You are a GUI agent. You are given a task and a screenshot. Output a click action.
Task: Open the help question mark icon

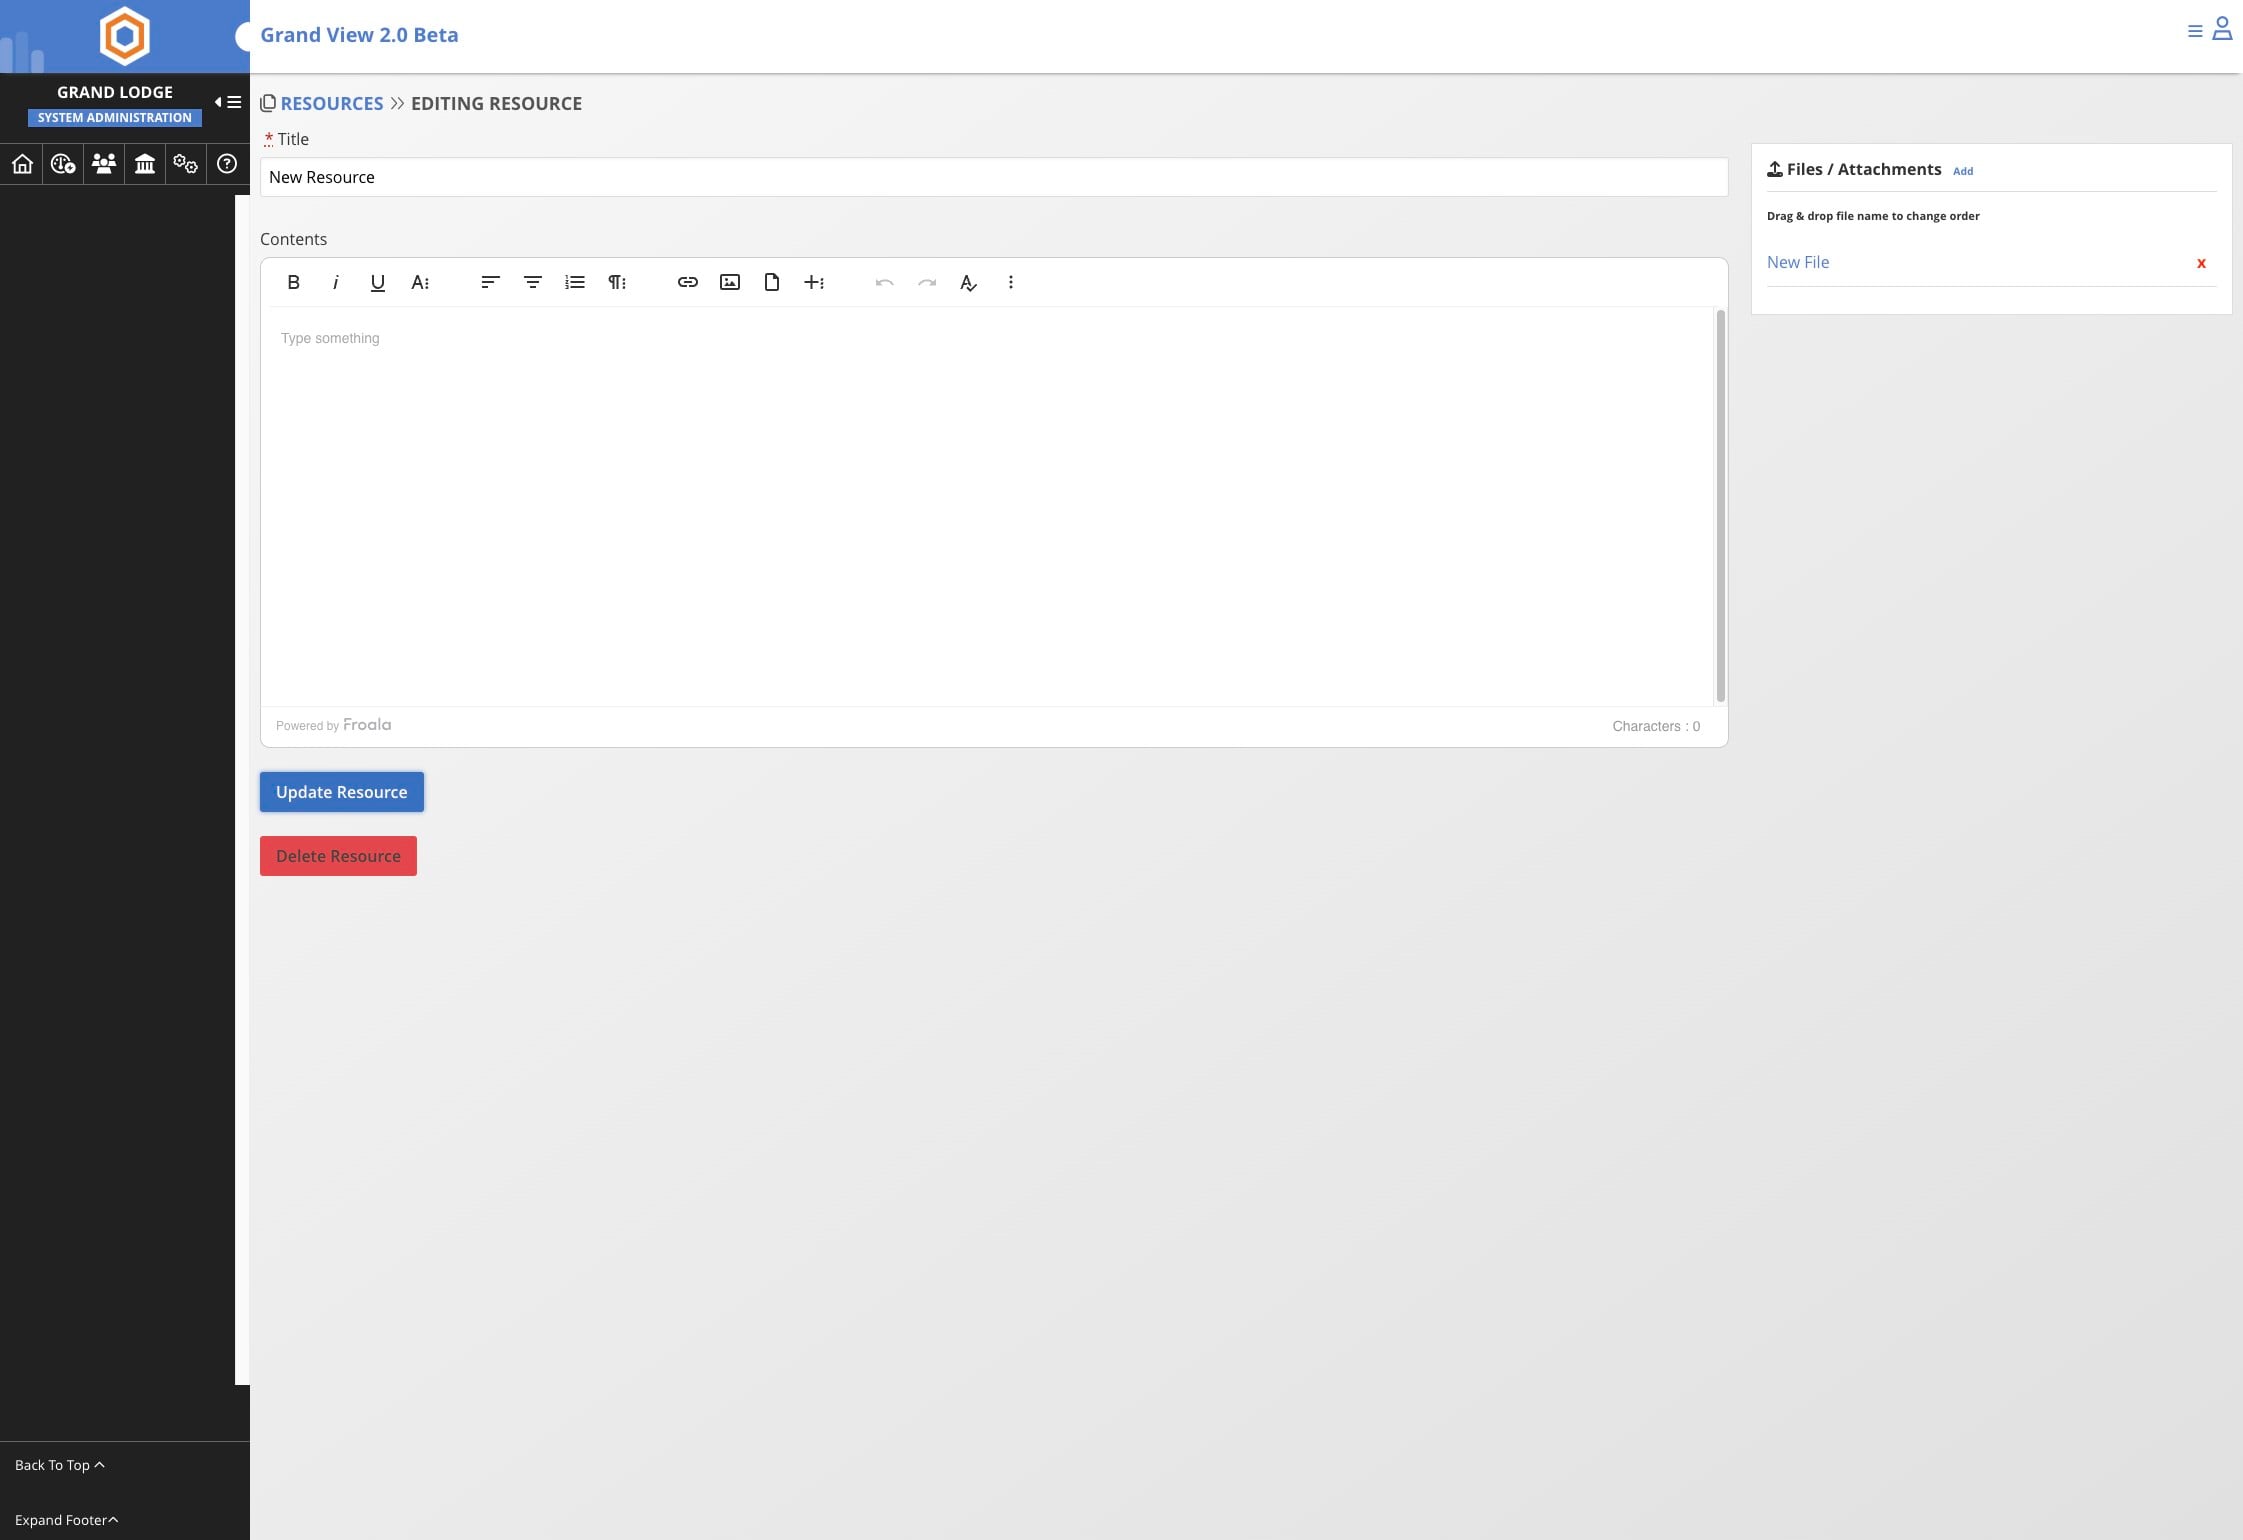227,163
